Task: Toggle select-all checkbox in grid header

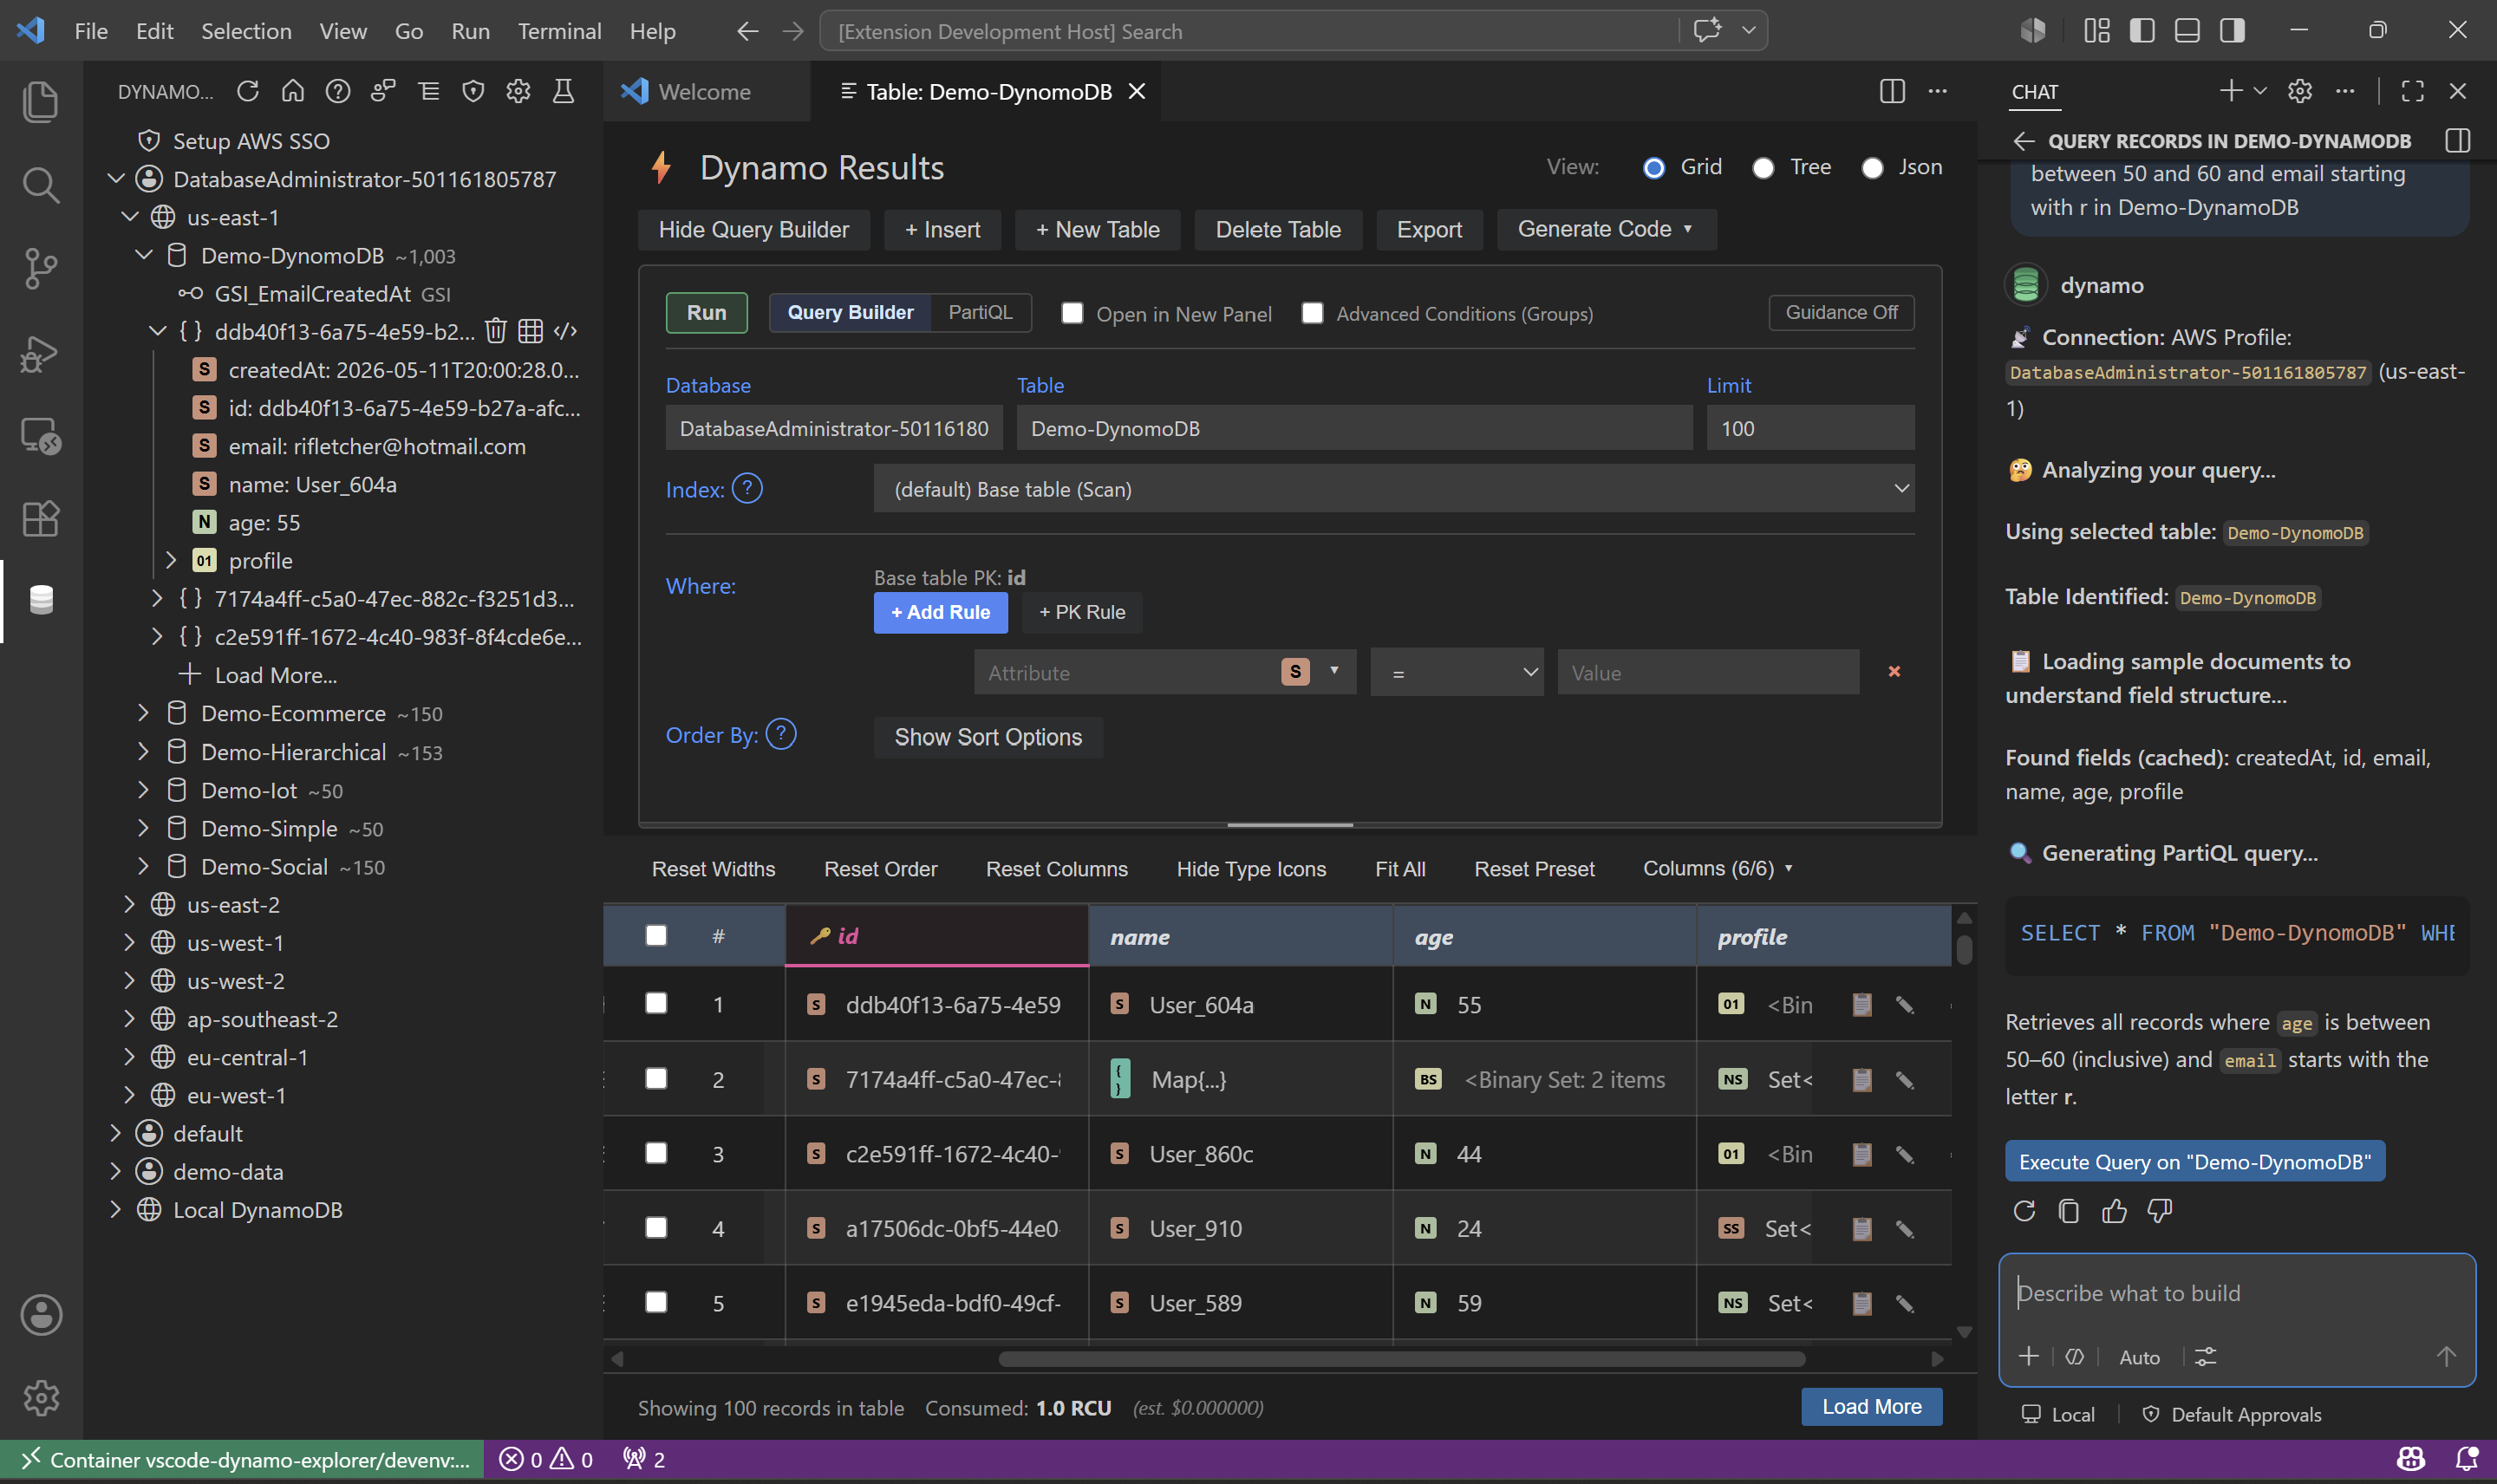Action: click(656, 936)
